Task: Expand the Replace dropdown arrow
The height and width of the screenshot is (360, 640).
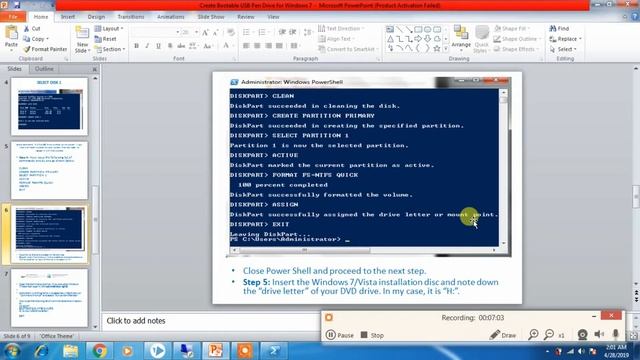Action: (580, 39)
